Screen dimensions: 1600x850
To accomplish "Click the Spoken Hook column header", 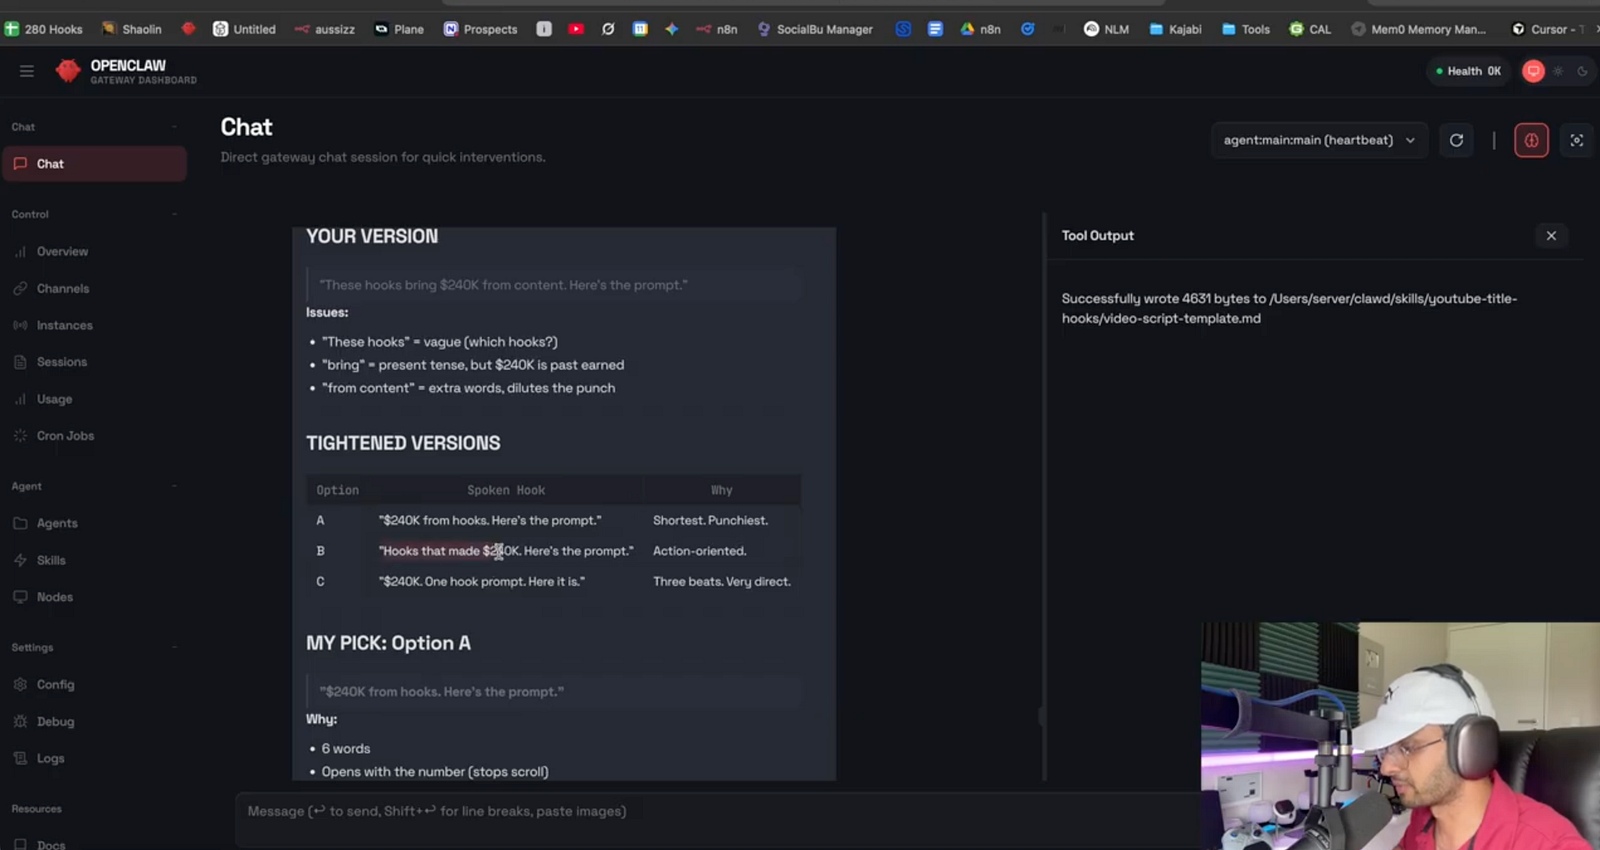I will point(506,490).
